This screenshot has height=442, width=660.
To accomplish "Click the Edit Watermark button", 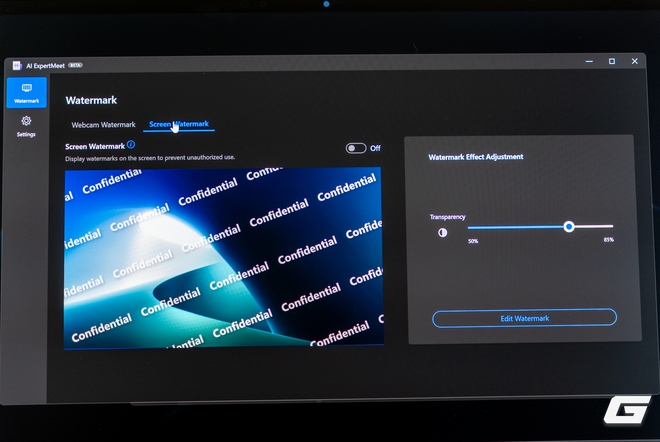I will (x=524, y=318).
